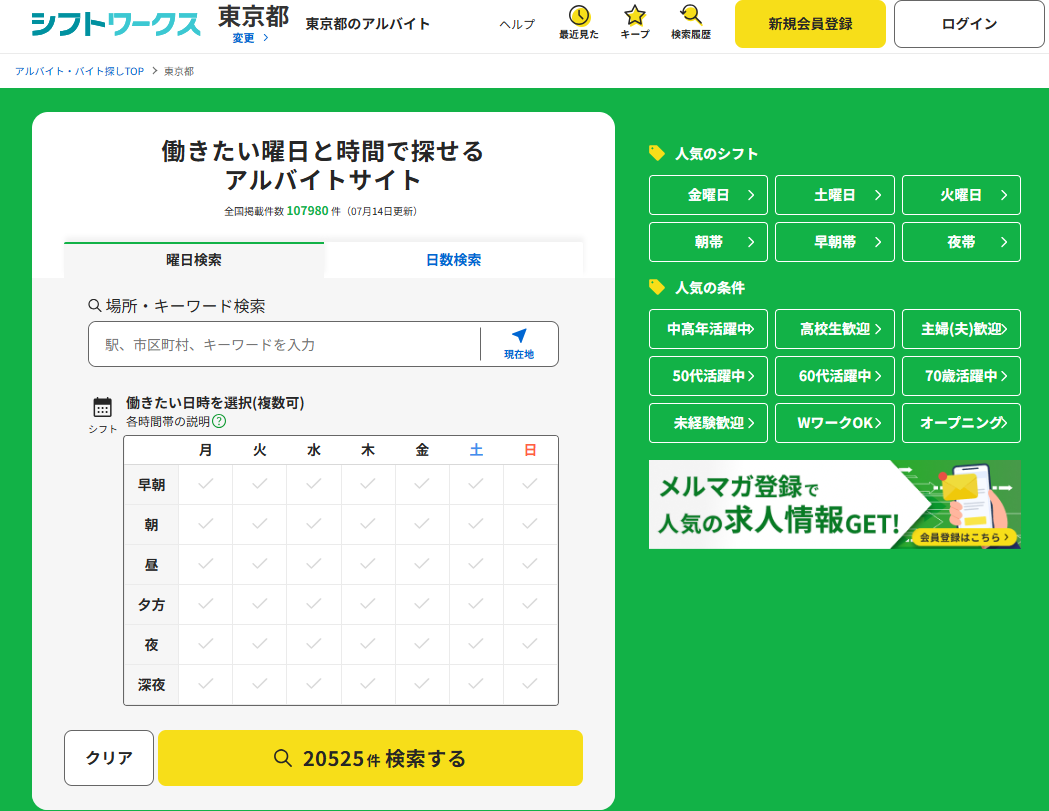1049x811 pixels.
Task: Click the tag icon beside 人気のシフト
Action: click(x=657, y=153)
